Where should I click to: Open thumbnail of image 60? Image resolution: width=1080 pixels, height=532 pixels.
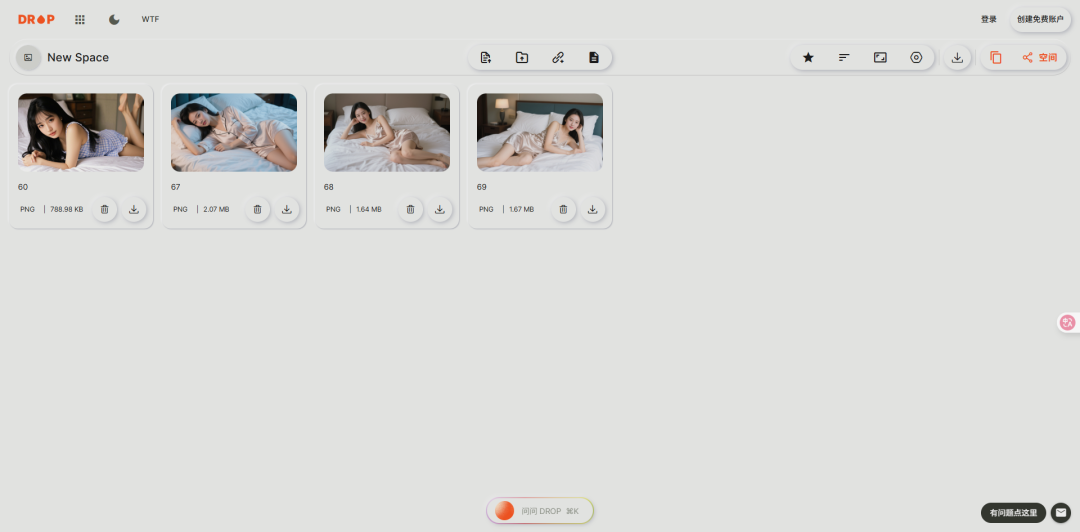click(81, 132)
